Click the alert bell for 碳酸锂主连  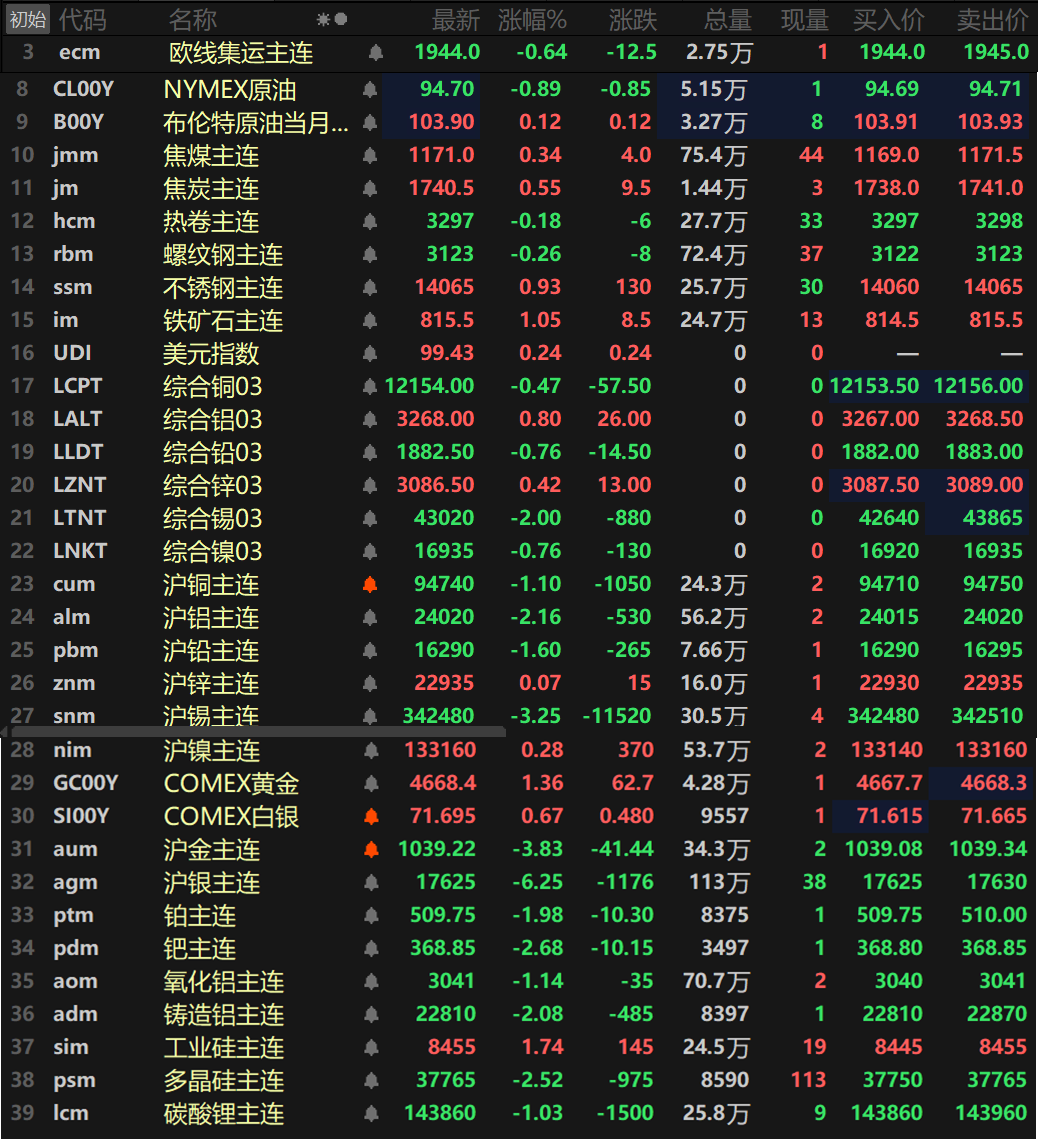(x=369, y=1113)
